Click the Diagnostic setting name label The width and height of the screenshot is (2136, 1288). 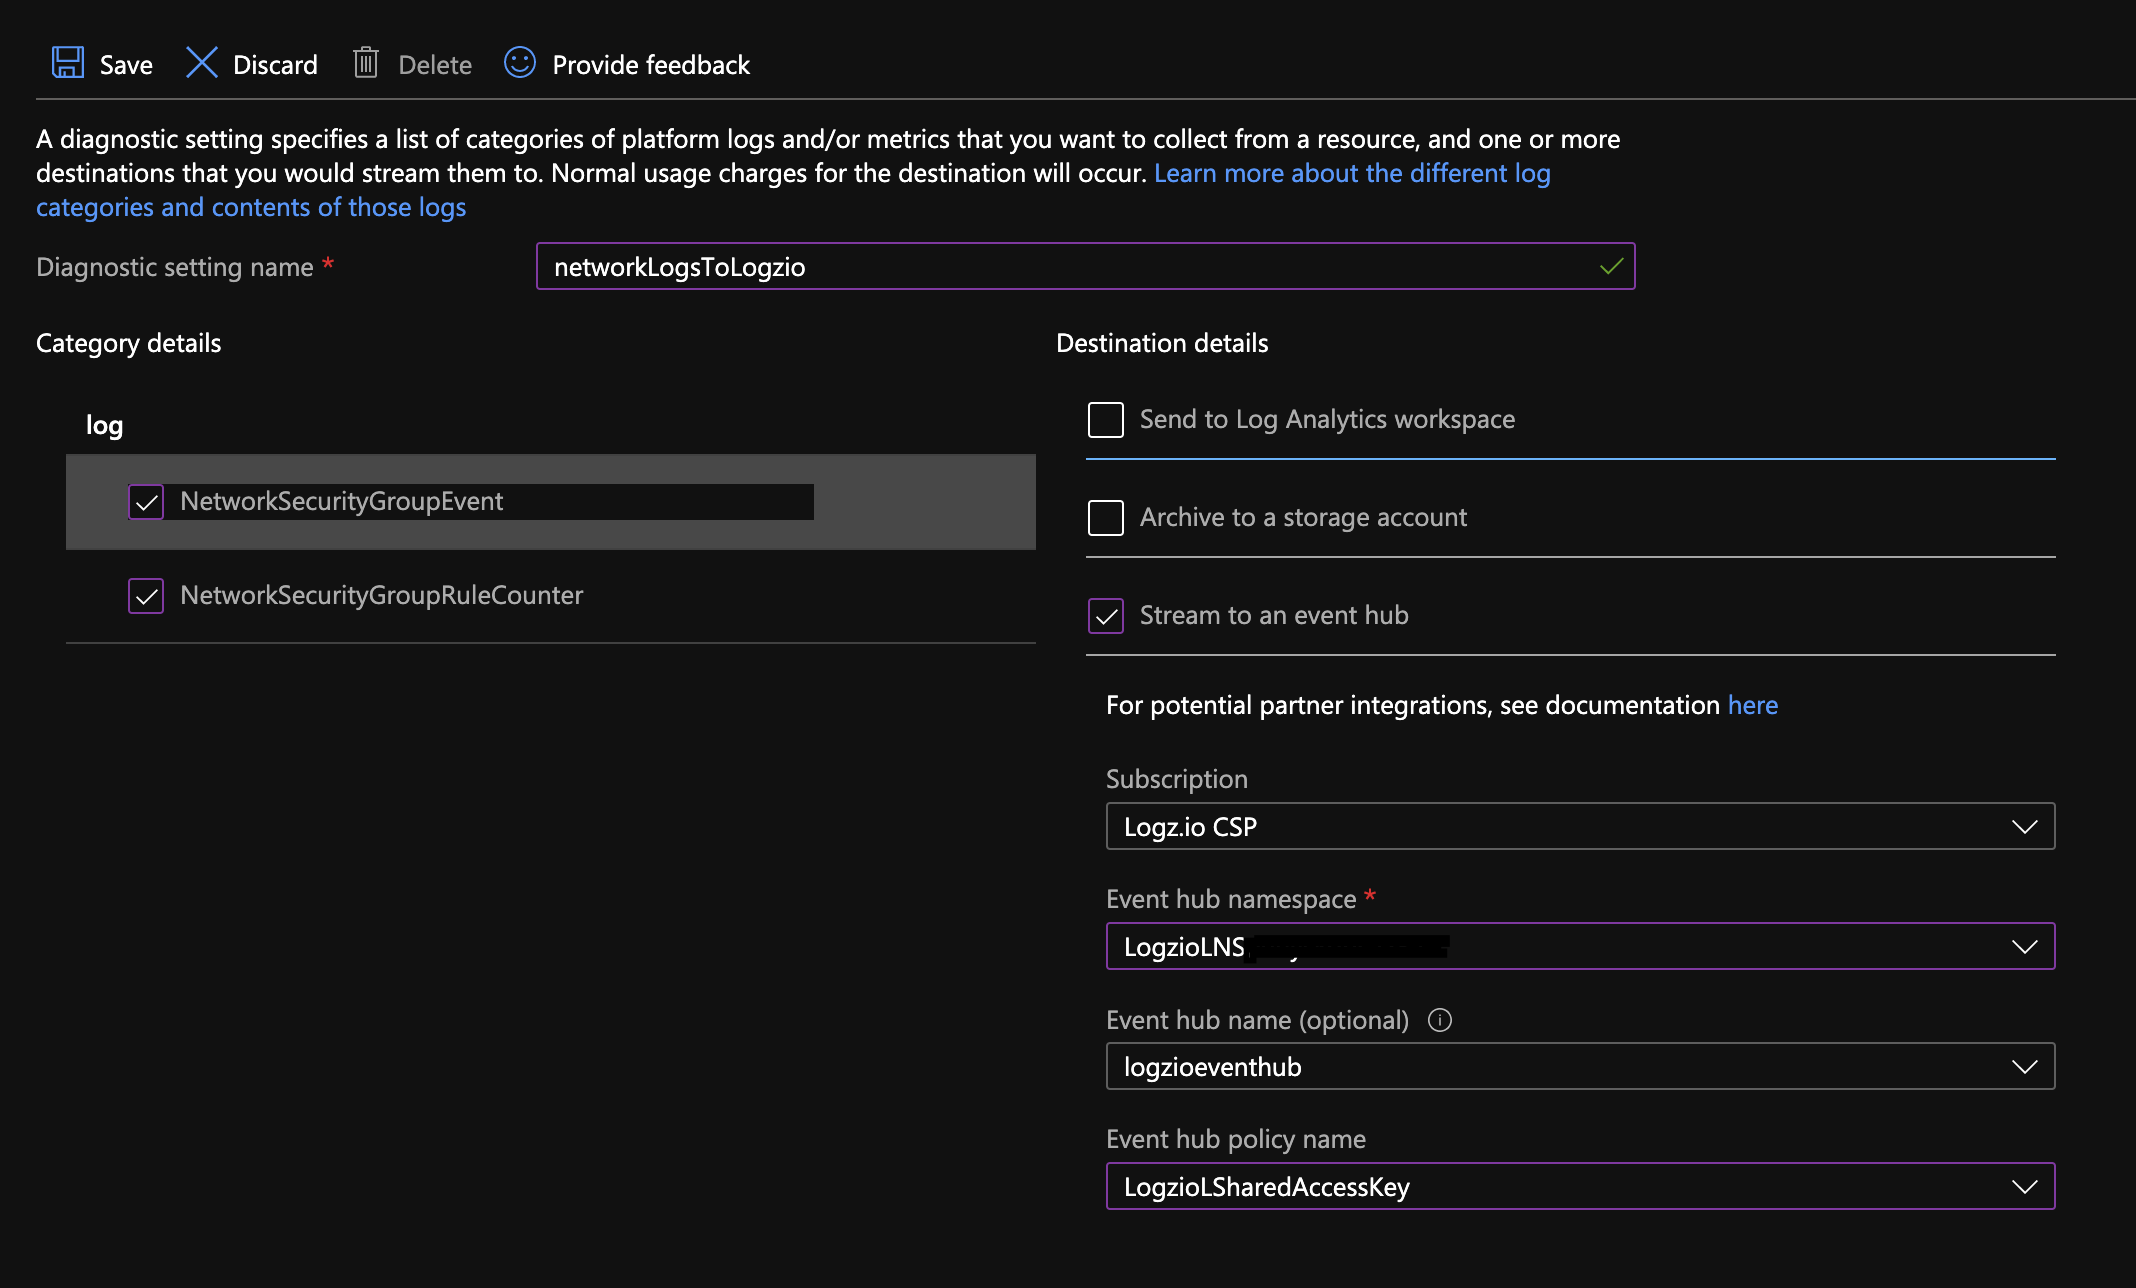pyautogui.click(x=175, y=267)
